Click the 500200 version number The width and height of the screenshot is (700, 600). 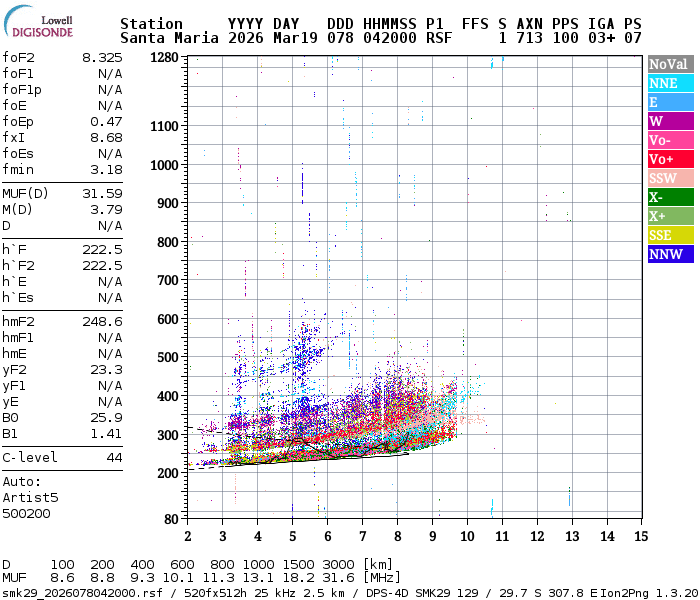tap(26, 514)
